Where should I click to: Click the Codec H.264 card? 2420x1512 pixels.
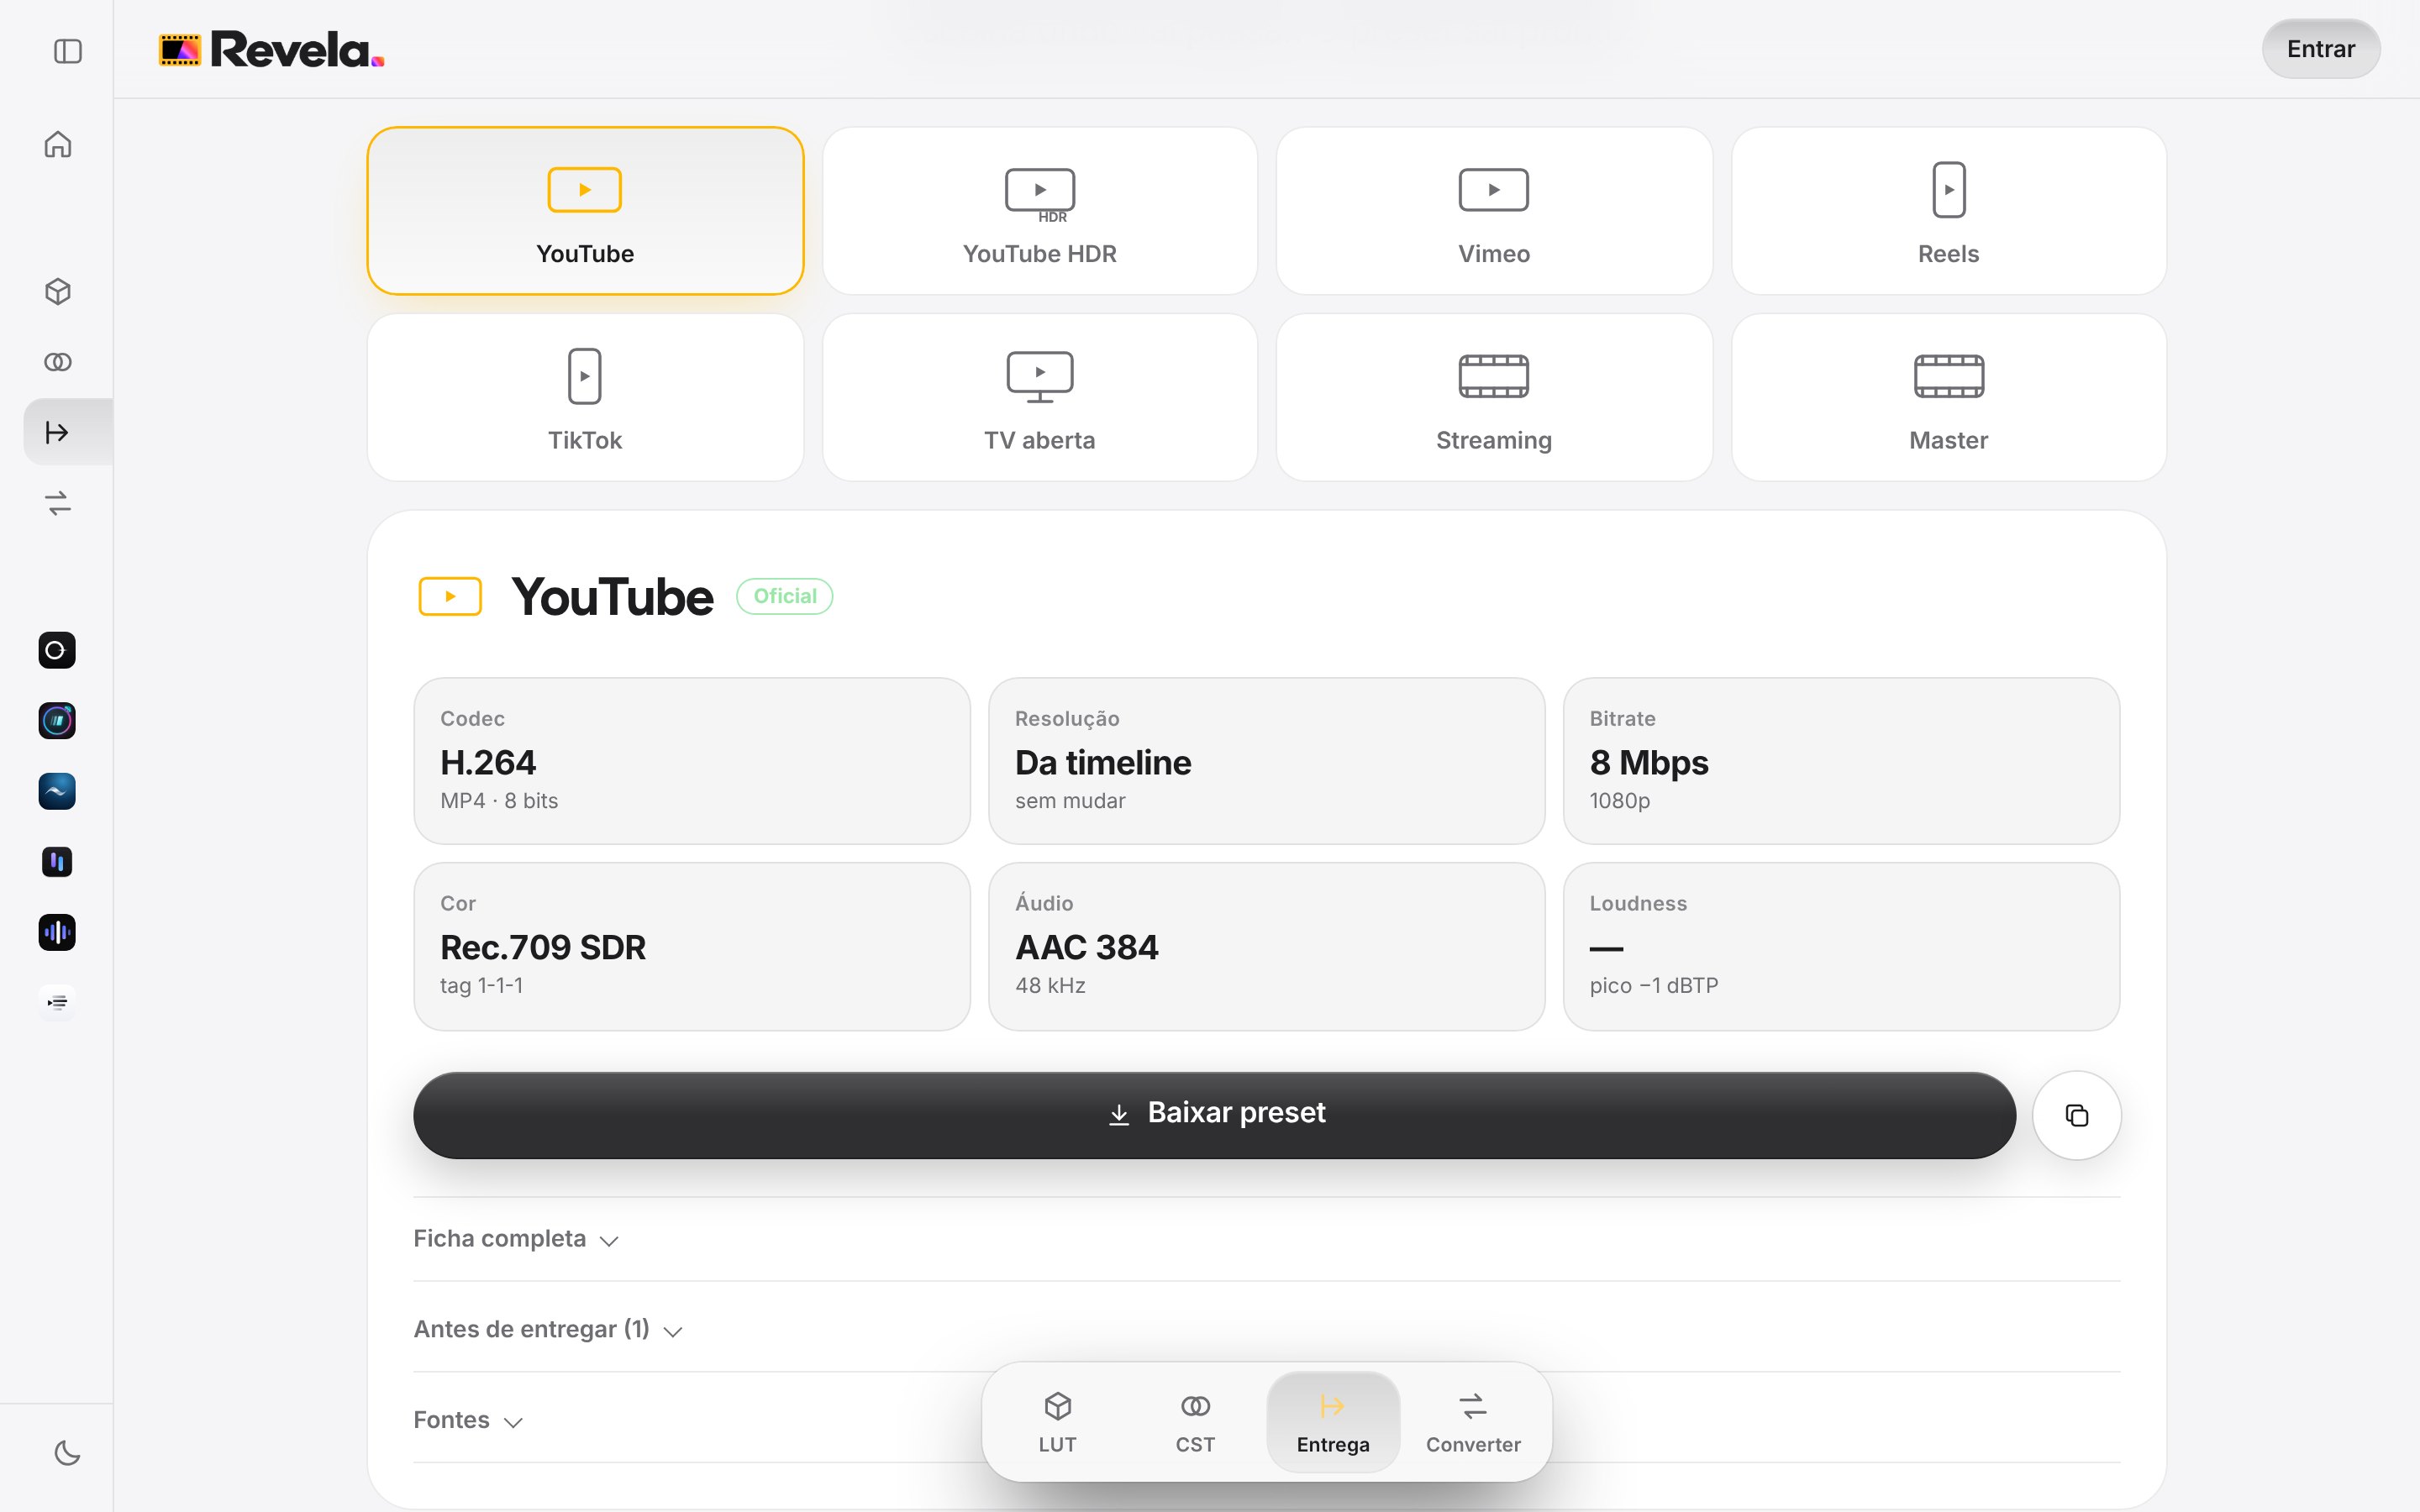pos(692,761)
